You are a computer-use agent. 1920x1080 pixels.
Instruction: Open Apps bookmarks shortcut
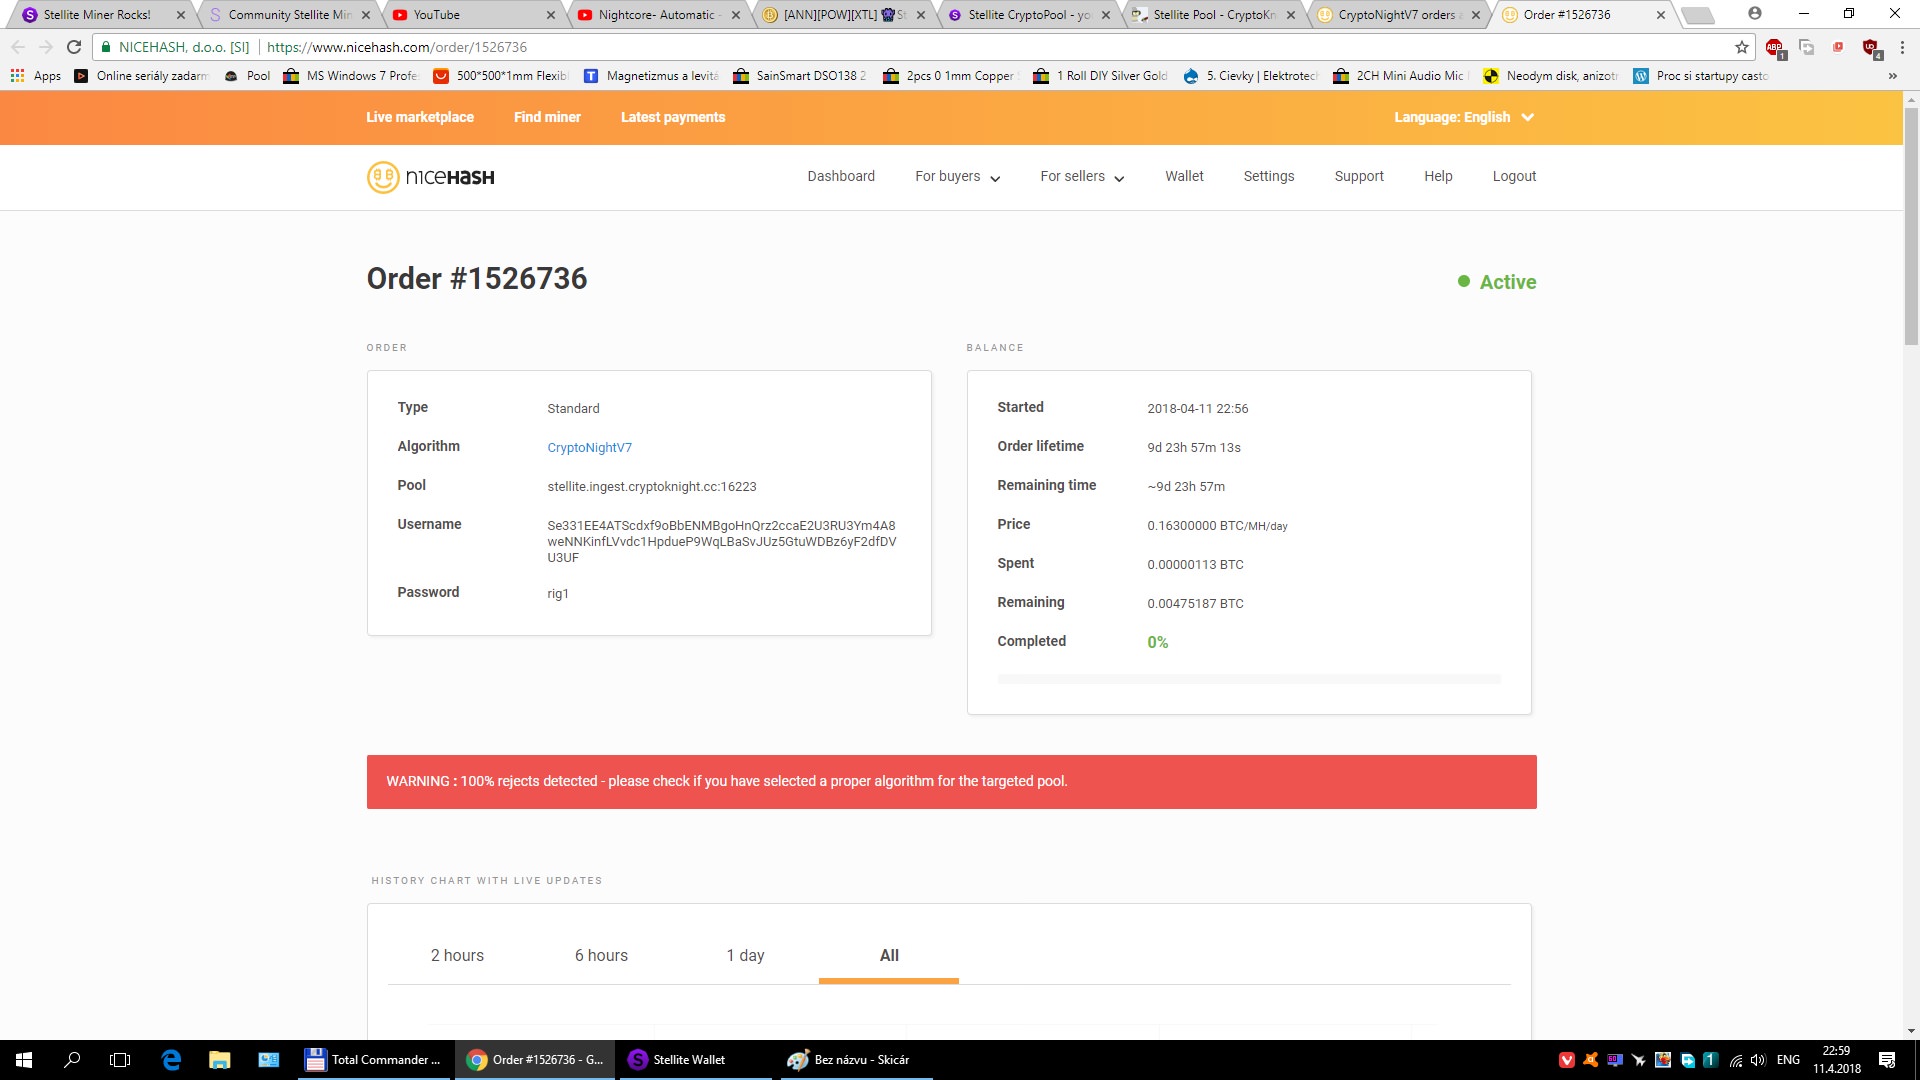(36, 76)
